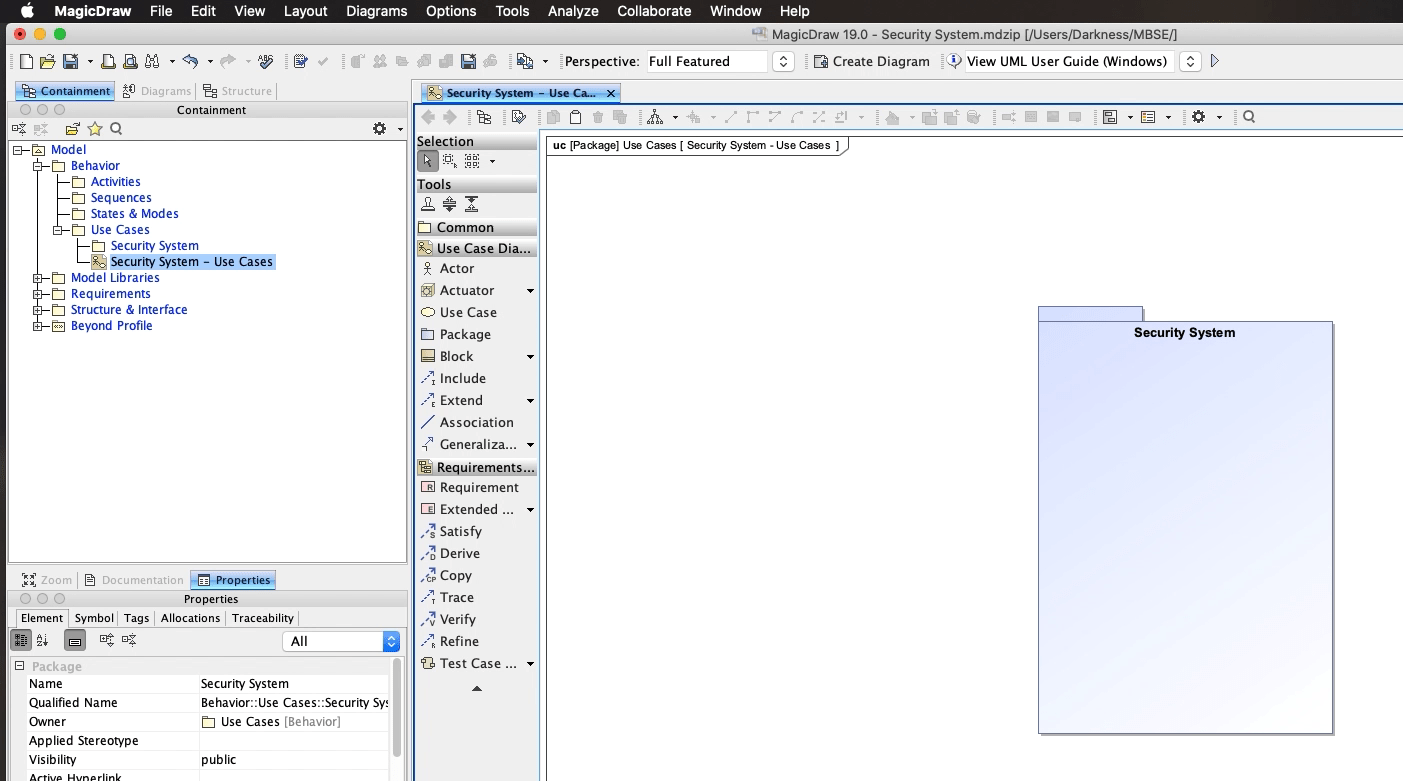Image resolution: width=1403 pixels, height=781 pixels.
Task: Toggle the description area button in Properties
Action: (75, 641)
